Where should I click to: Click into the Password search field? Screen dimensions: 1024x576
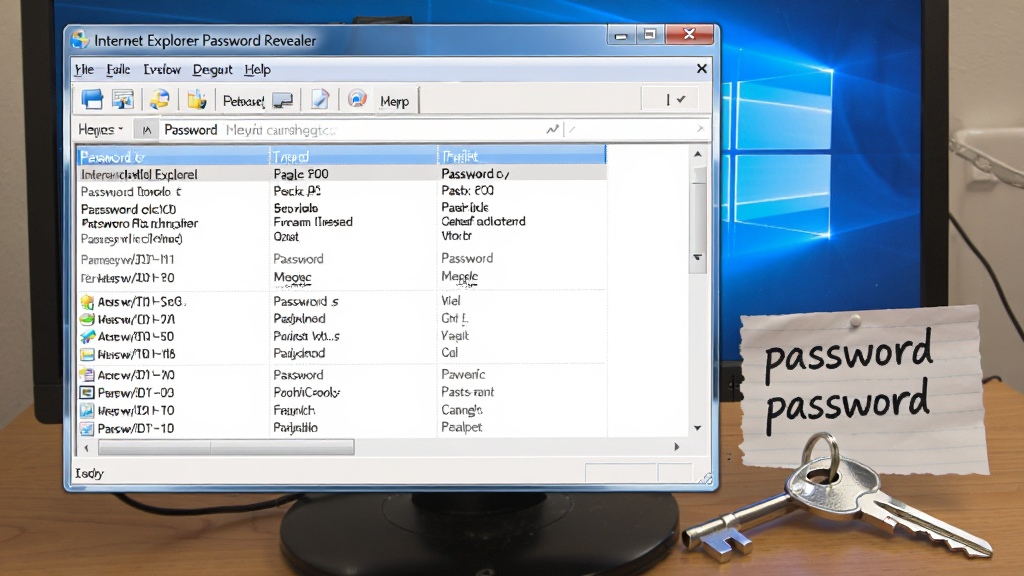coord(353,130)
